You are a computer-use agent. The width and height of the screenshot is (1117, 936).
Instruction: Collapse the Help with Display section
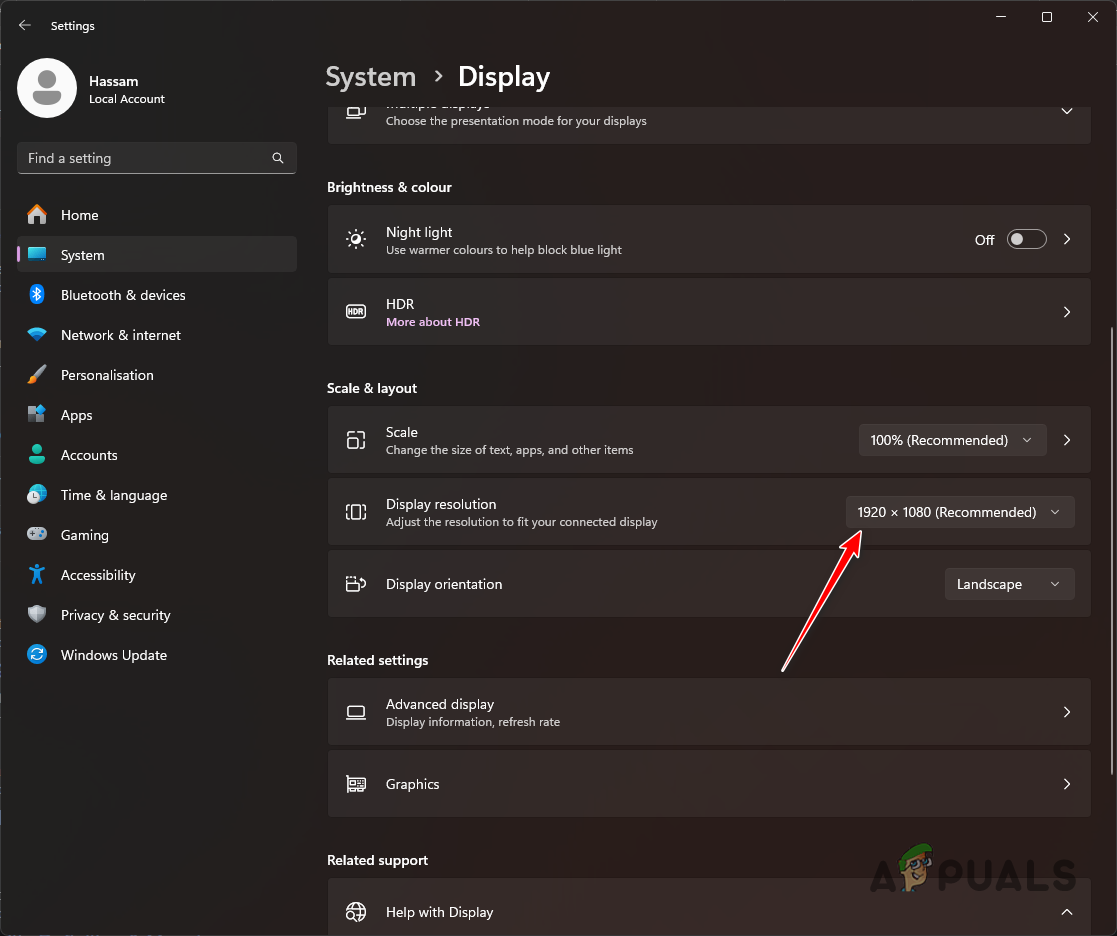[x=1066, y=912]
